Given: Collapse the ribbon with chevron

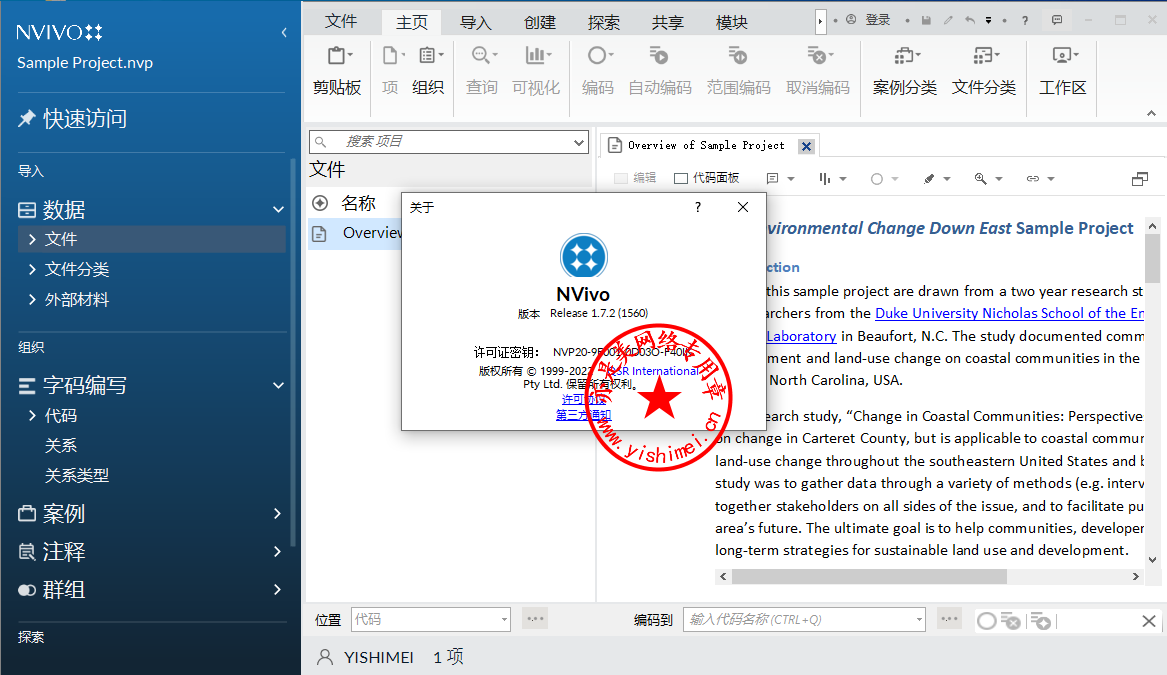Looking at the screenshot, I should (x=1151, y=113).
